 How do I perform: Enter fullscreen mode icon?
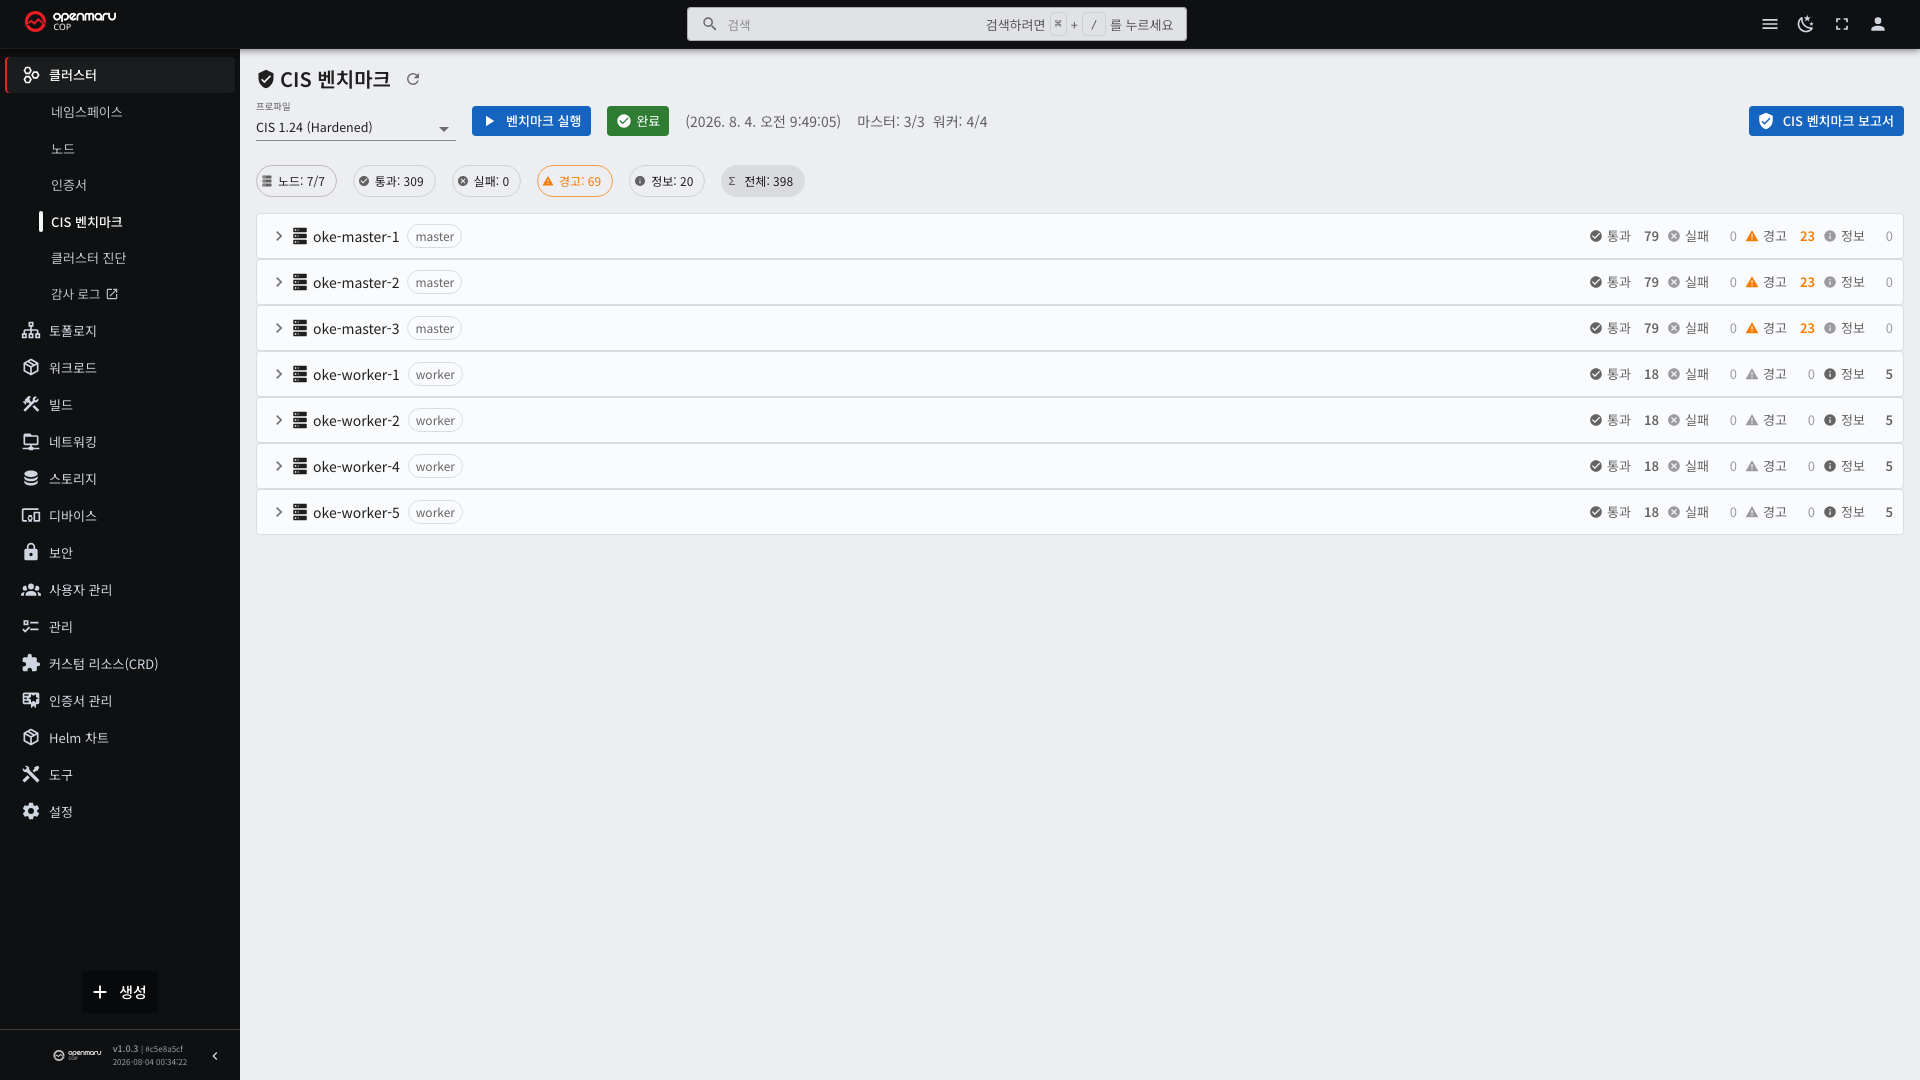1842,24
